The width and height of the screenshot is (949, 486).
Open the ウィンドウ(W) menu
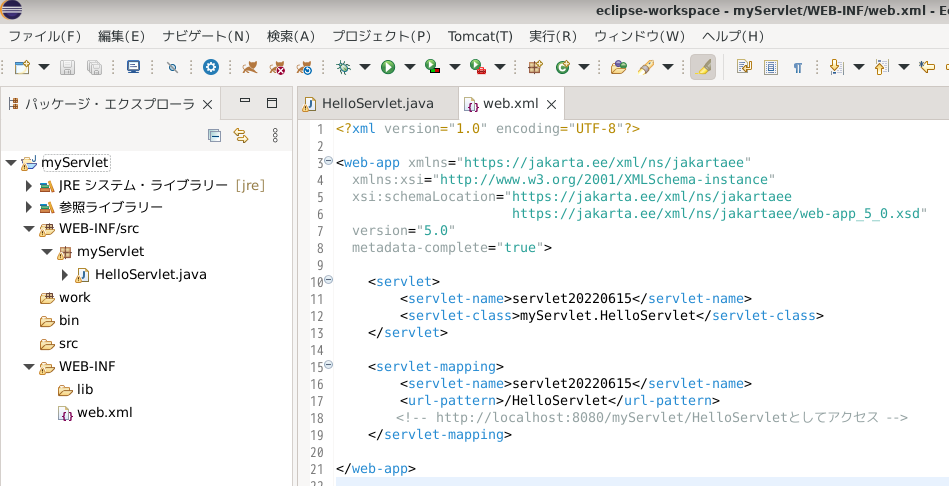[x=640, y=36]
